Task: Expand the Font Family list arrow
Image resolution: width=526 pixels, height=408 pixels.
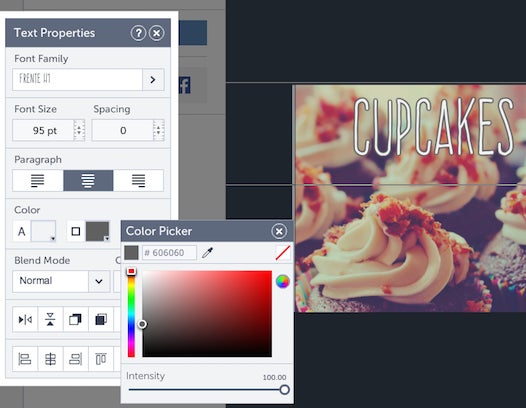Action: pos(153,80)
